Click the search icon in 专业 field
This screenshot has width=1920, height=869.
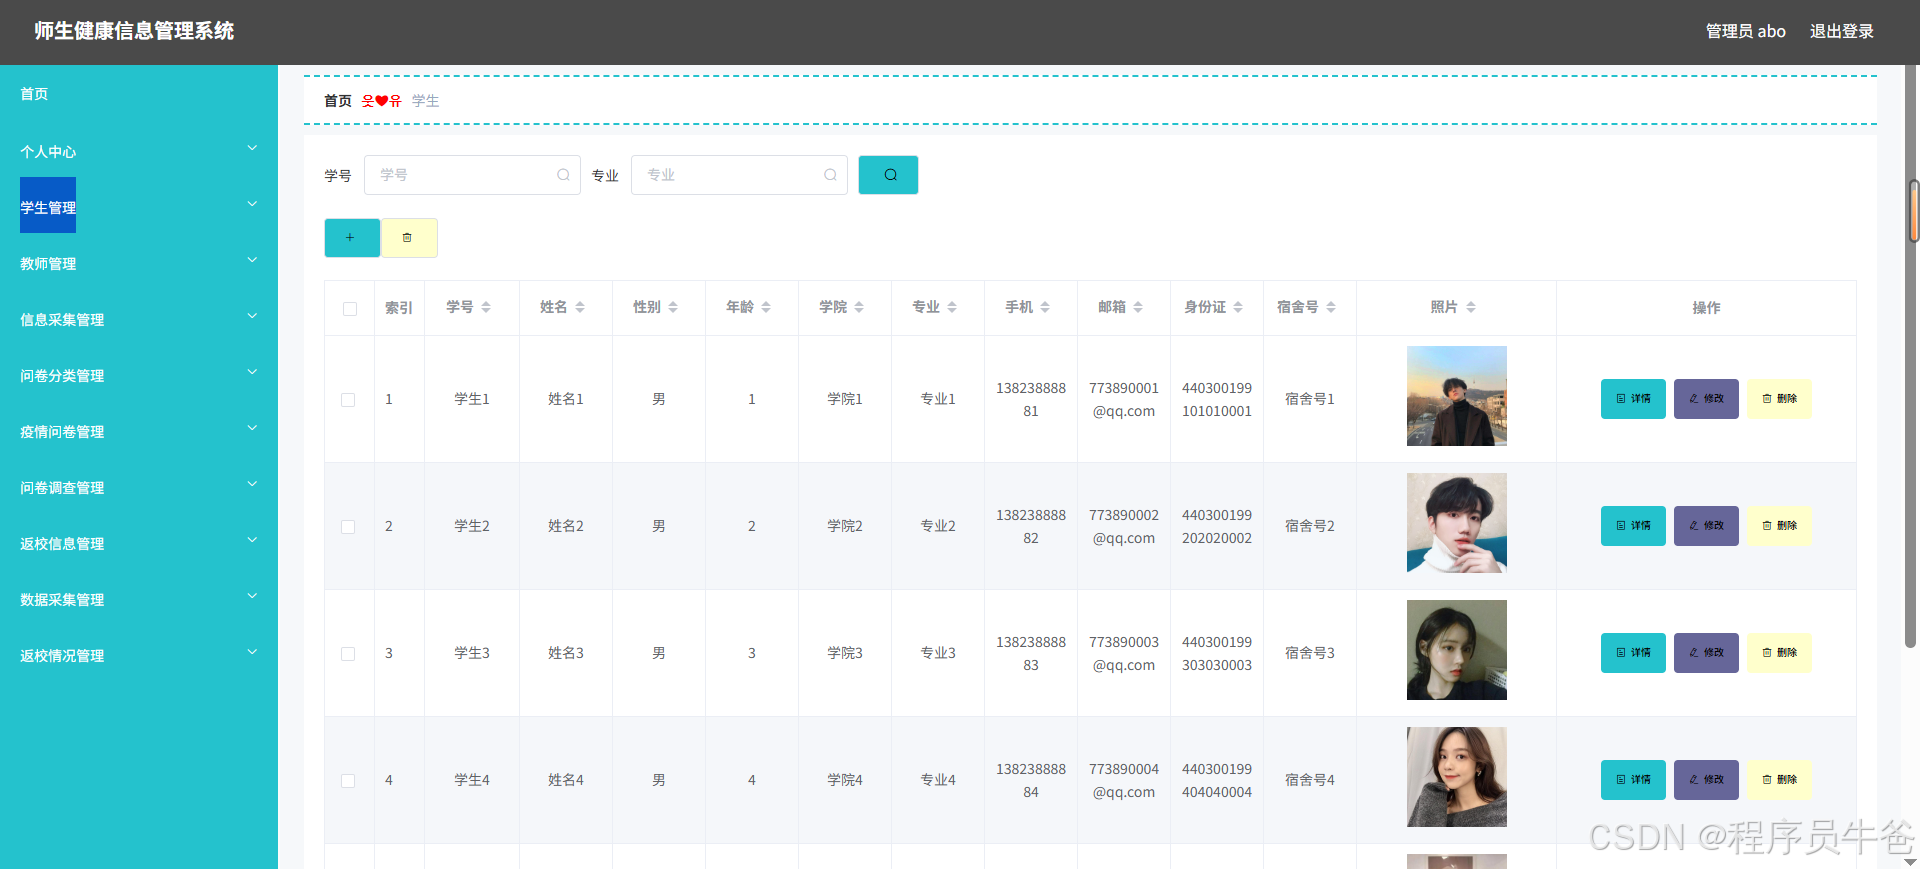point(830,175)
